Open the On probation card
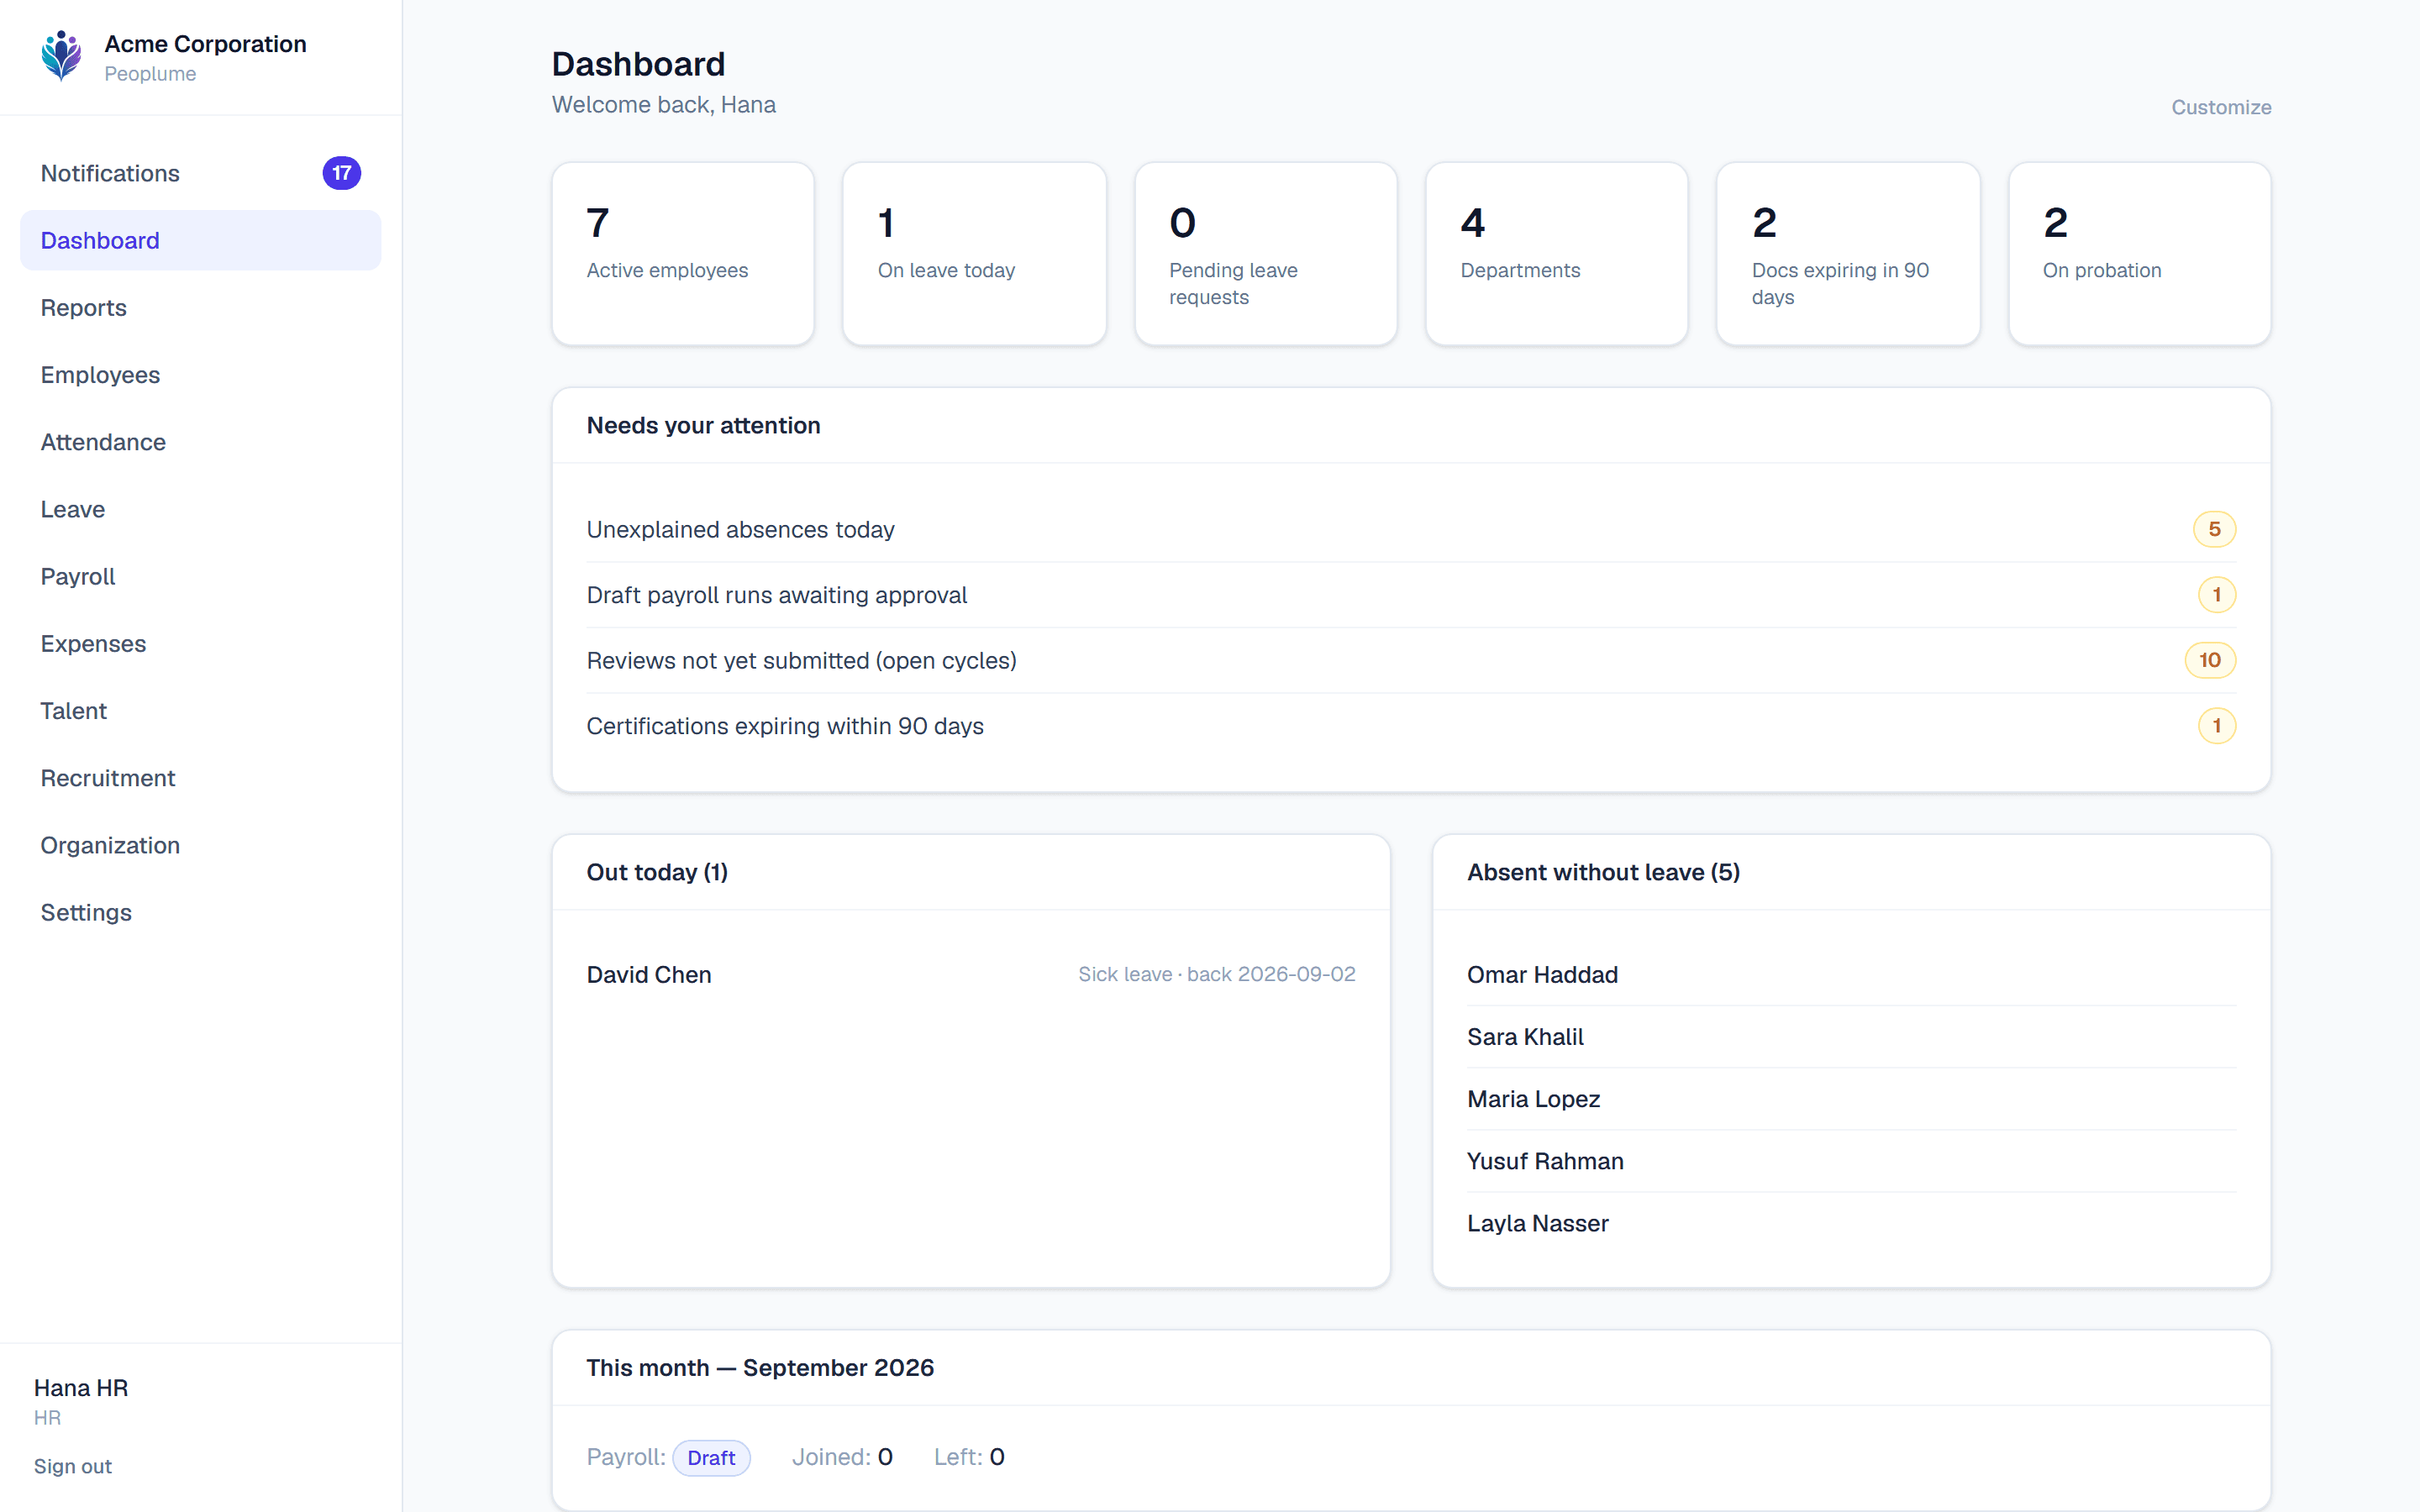Screen dimensions: 2420x1512 [2140, 254]
